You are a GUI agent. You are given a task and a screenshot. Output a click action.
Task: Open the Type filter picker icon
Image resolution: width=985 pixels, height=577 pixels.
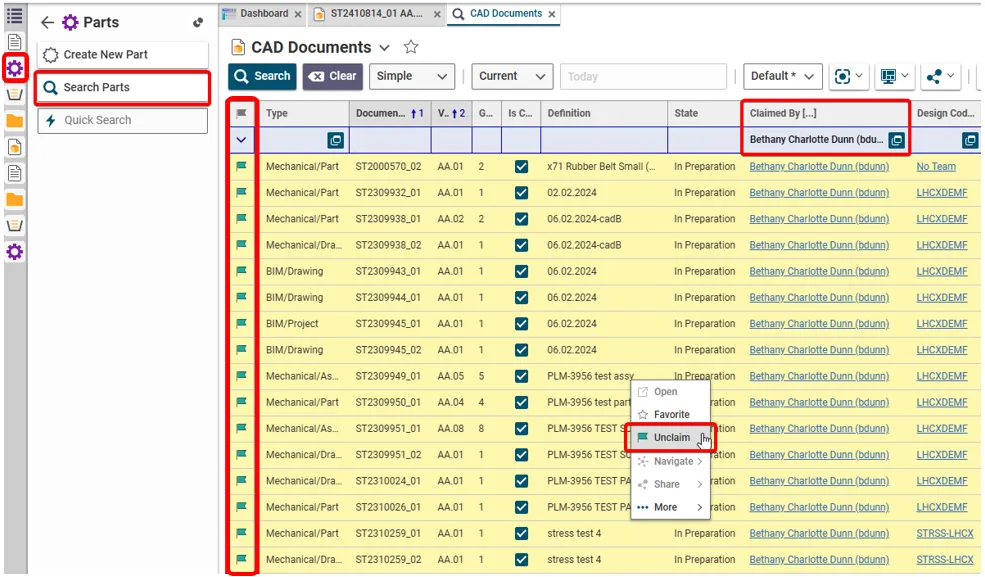click(x=335, y=140)
